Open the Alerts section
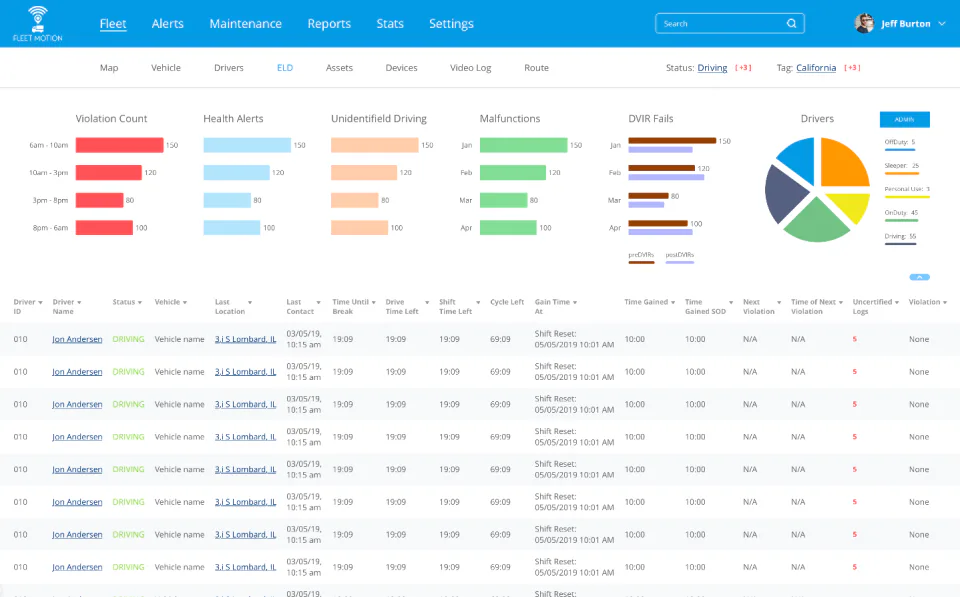This screenshot has height=597, width=960. pos(167,23)
